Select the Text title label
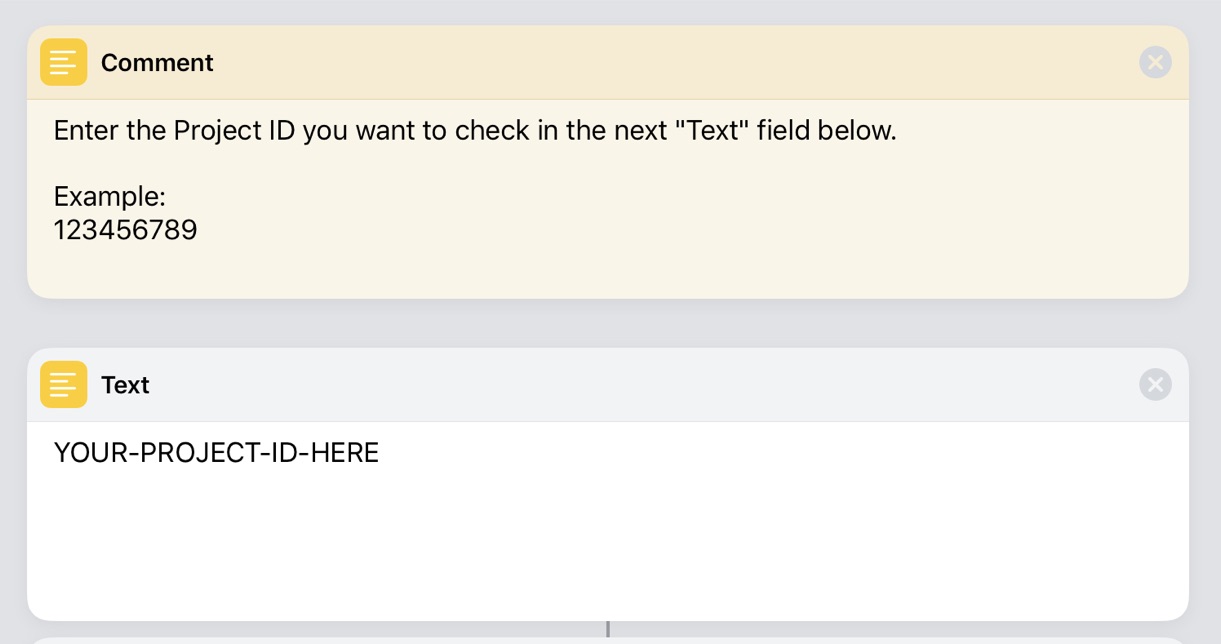The width and height of the screenshot is (1221, 644). pos(125,384)
